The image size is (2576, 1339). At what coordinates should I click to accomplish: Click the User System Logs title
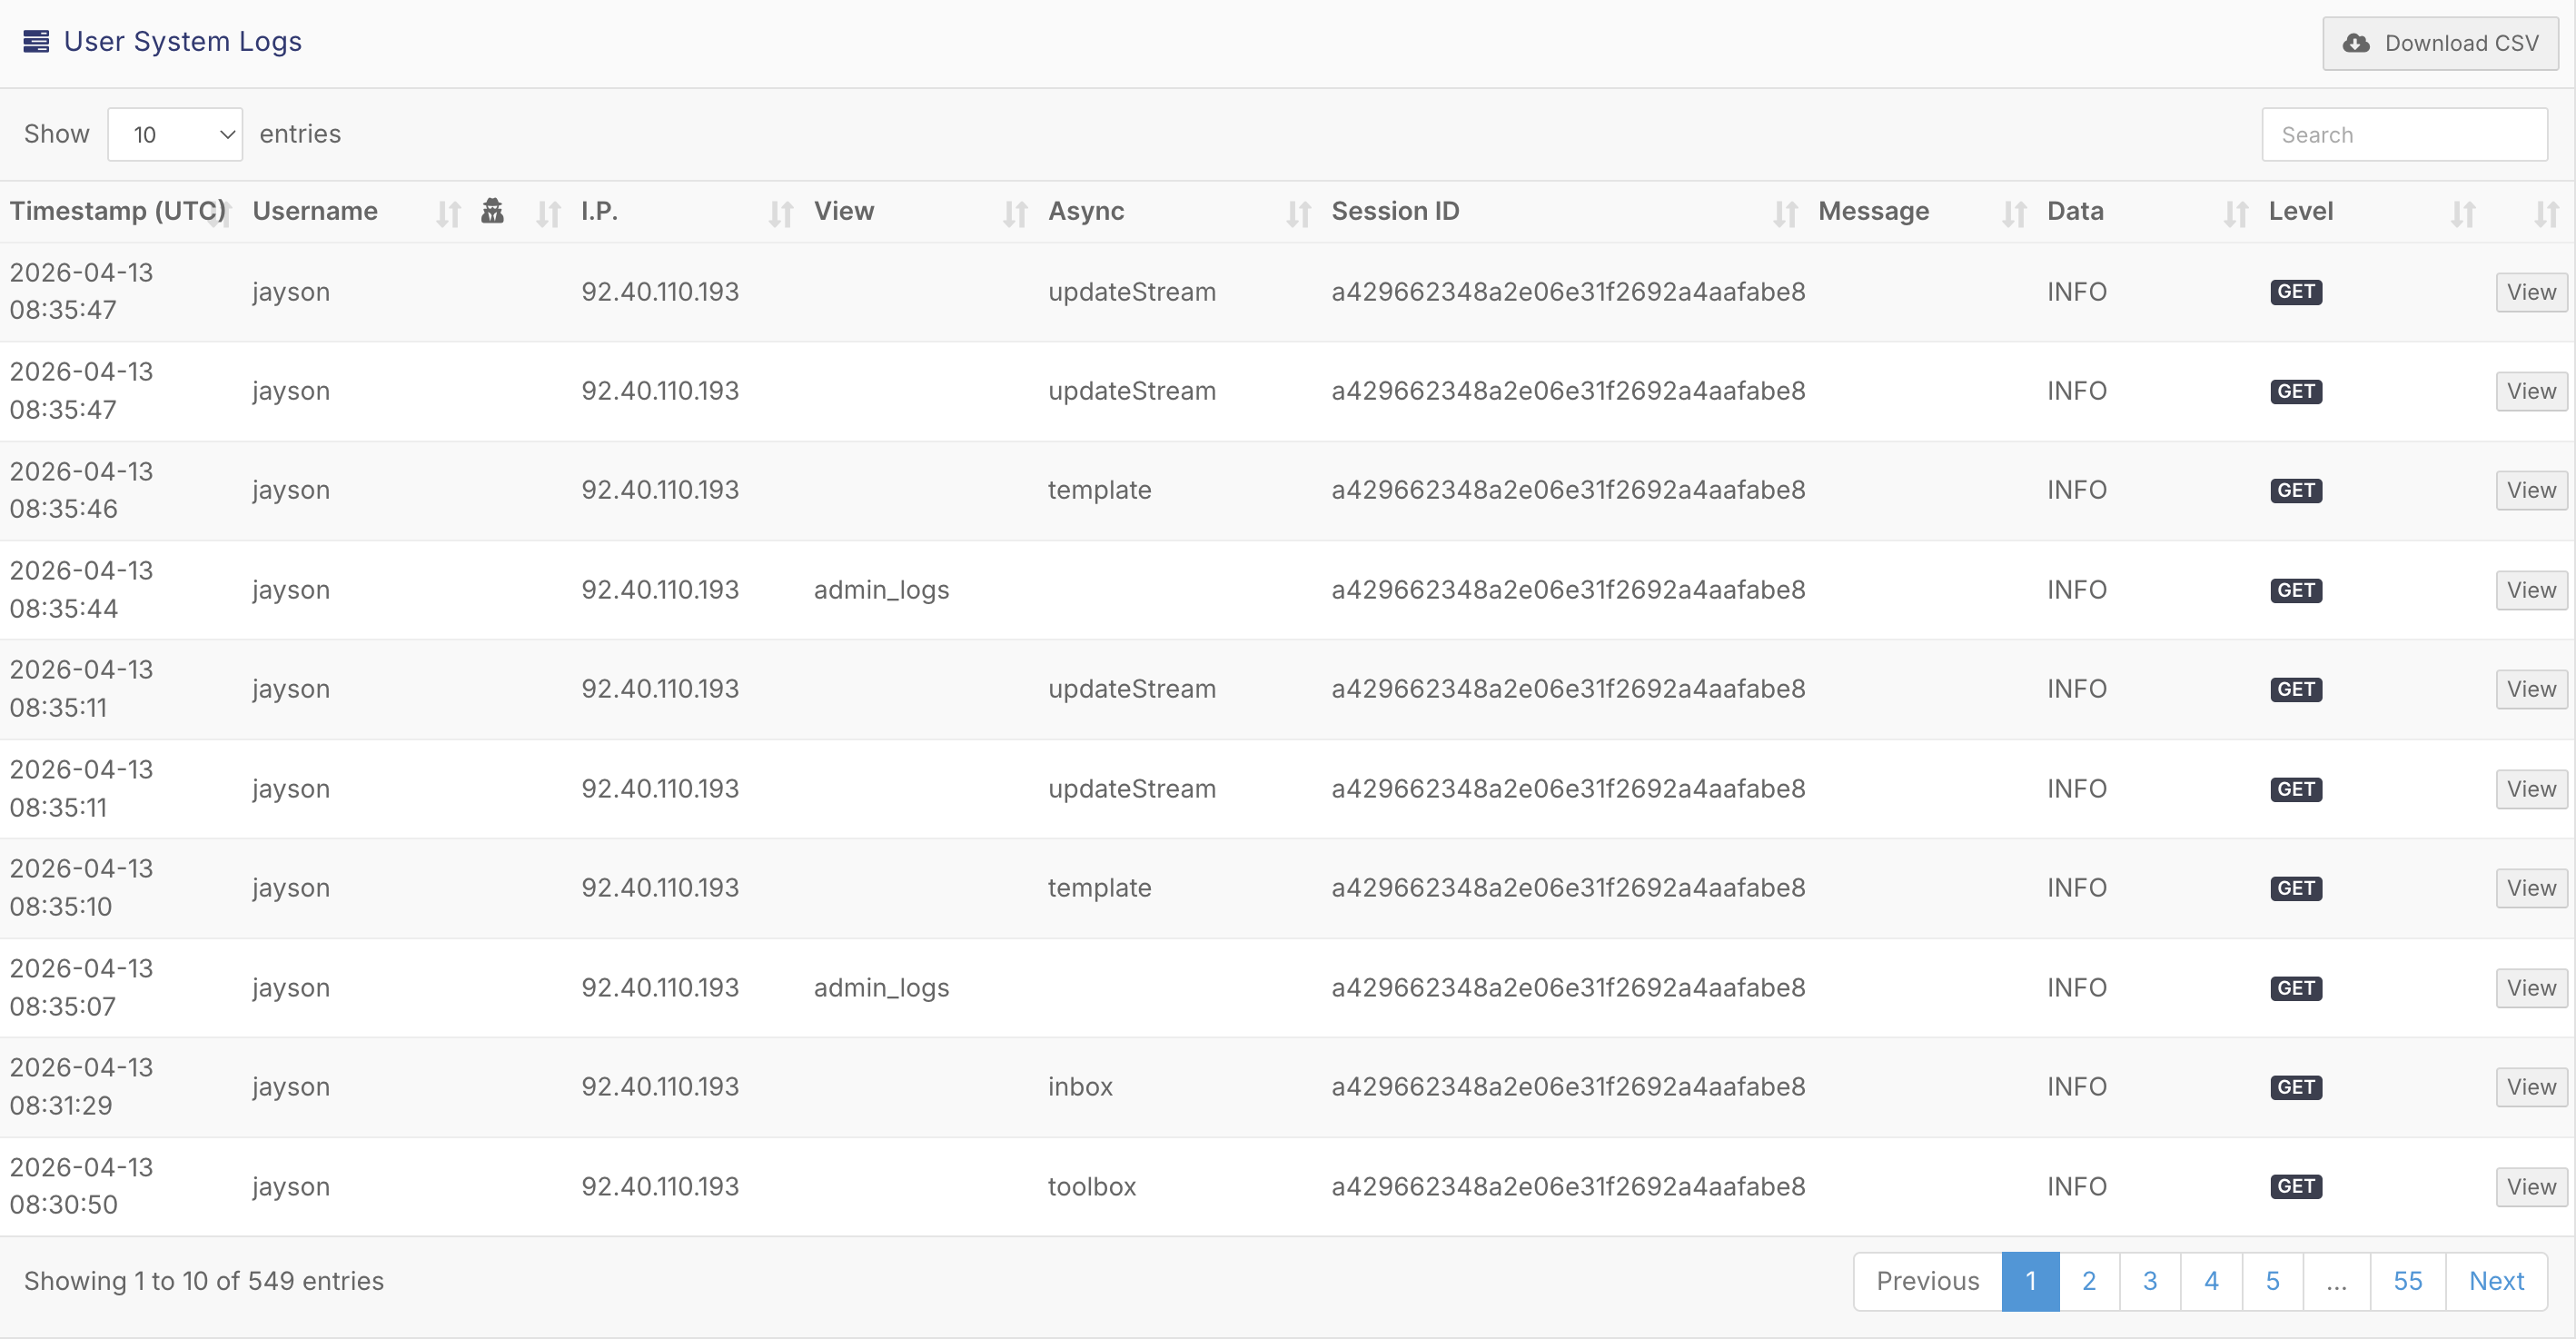tap(183, 41)
